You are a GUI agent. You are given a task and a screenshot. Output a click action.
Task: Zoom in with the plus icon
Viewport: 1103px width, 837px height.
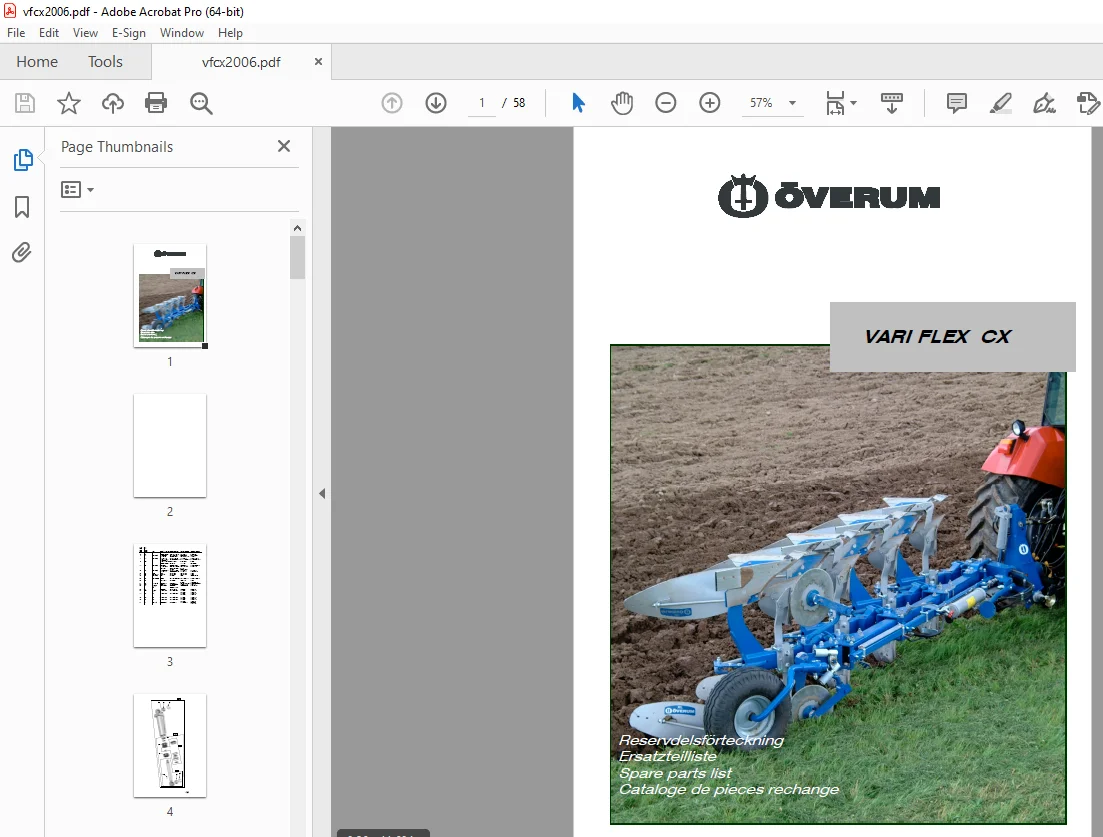click(x=710, y=103)
